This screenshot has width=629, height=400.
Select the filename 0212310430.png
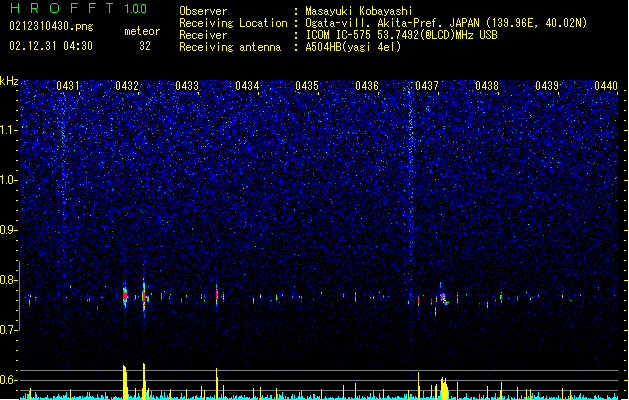51,27
